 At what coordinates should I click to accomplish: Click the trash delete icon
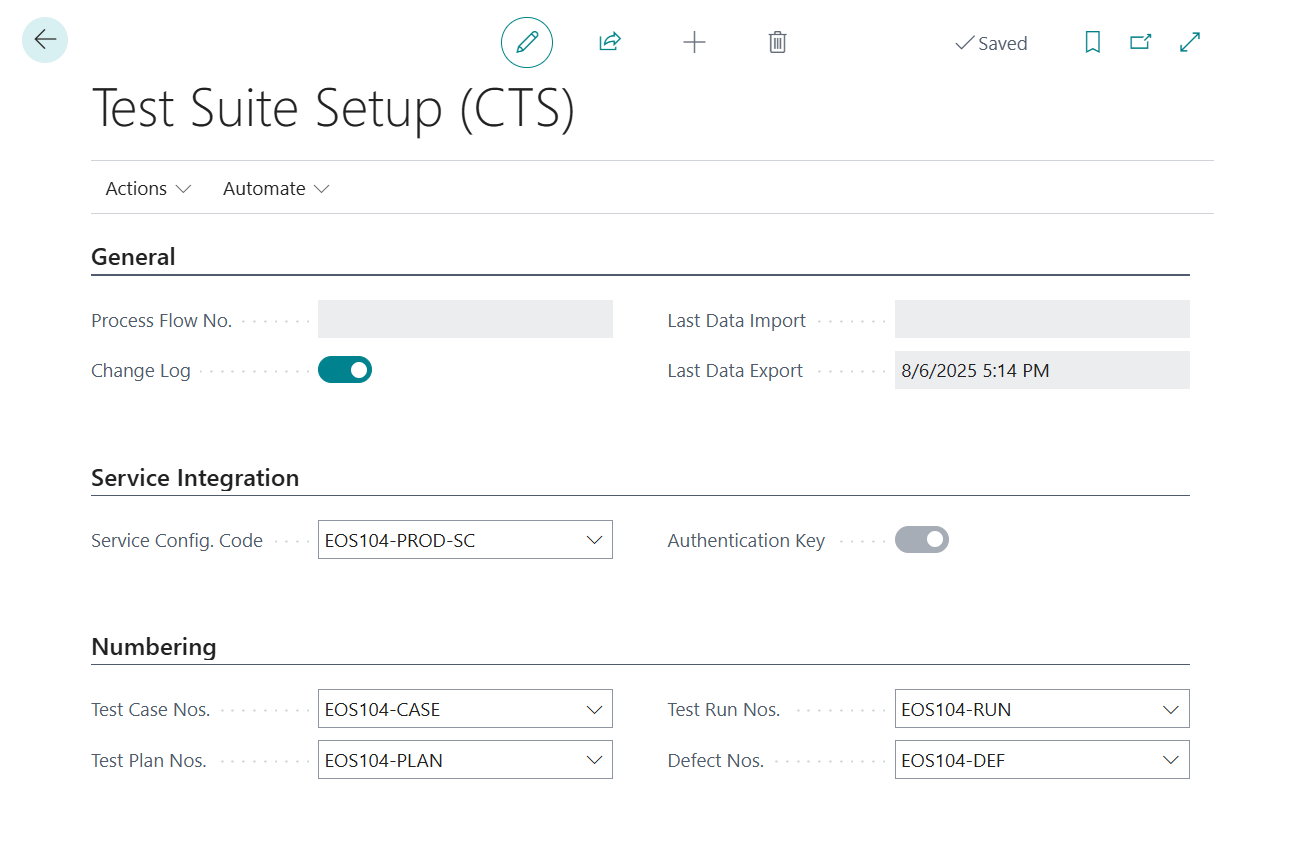pos(777,42)
